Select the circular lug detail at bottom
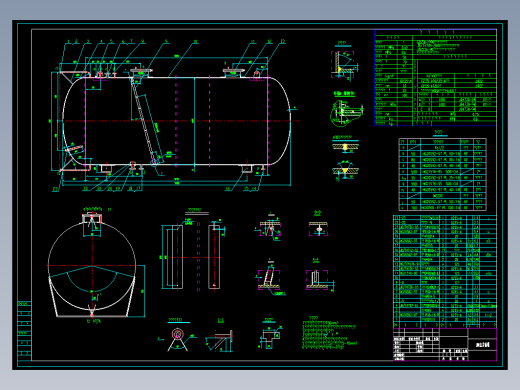The image size is (520, 390). pos(177,338)
